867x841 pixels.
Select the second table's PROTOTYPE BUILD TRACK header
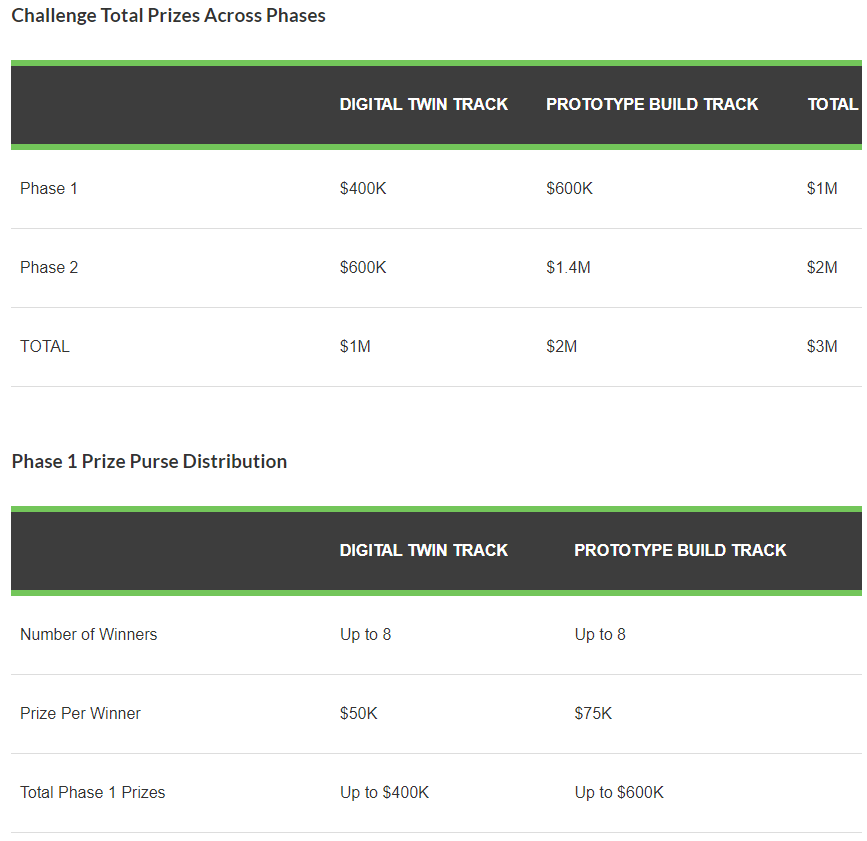pos(680,551)
